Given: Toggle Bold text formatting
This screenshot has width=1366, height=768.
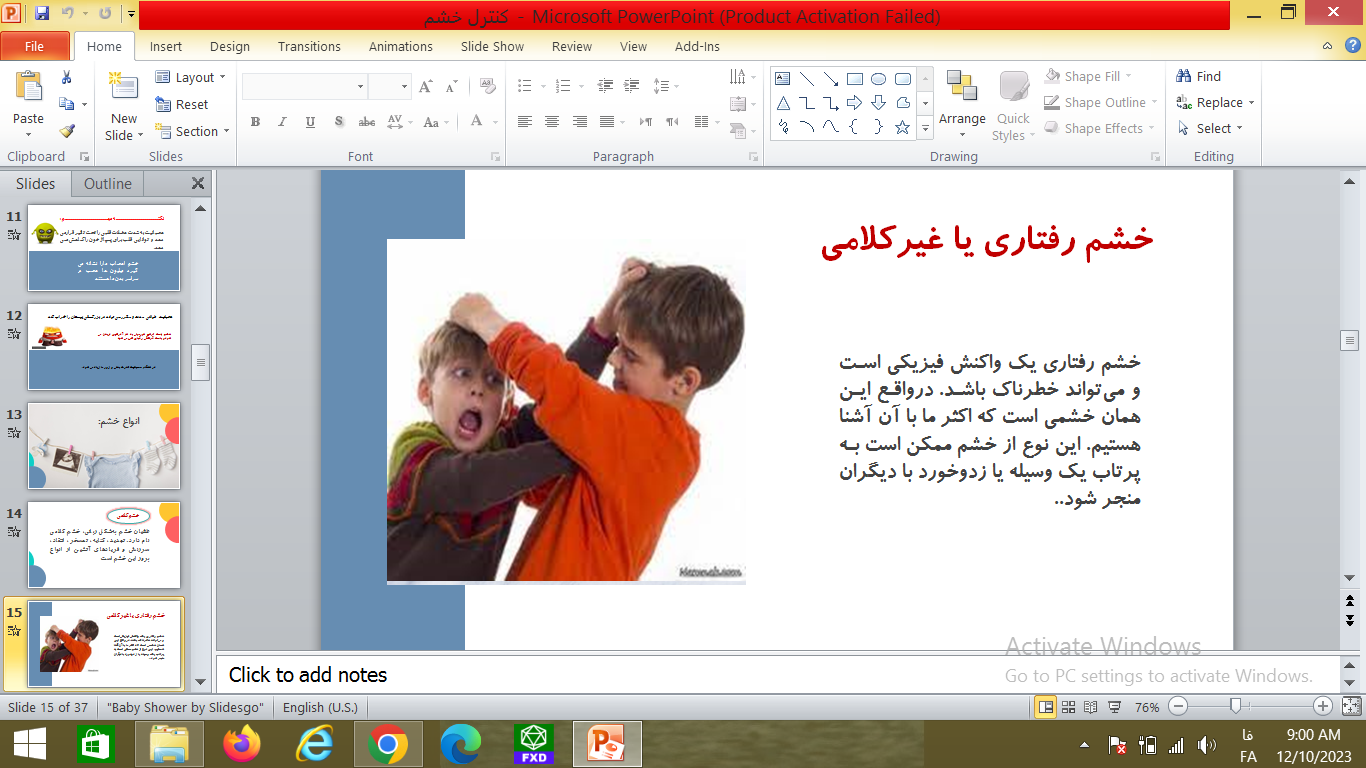Looking at the screenshot, I should click(x=255, y=122).
